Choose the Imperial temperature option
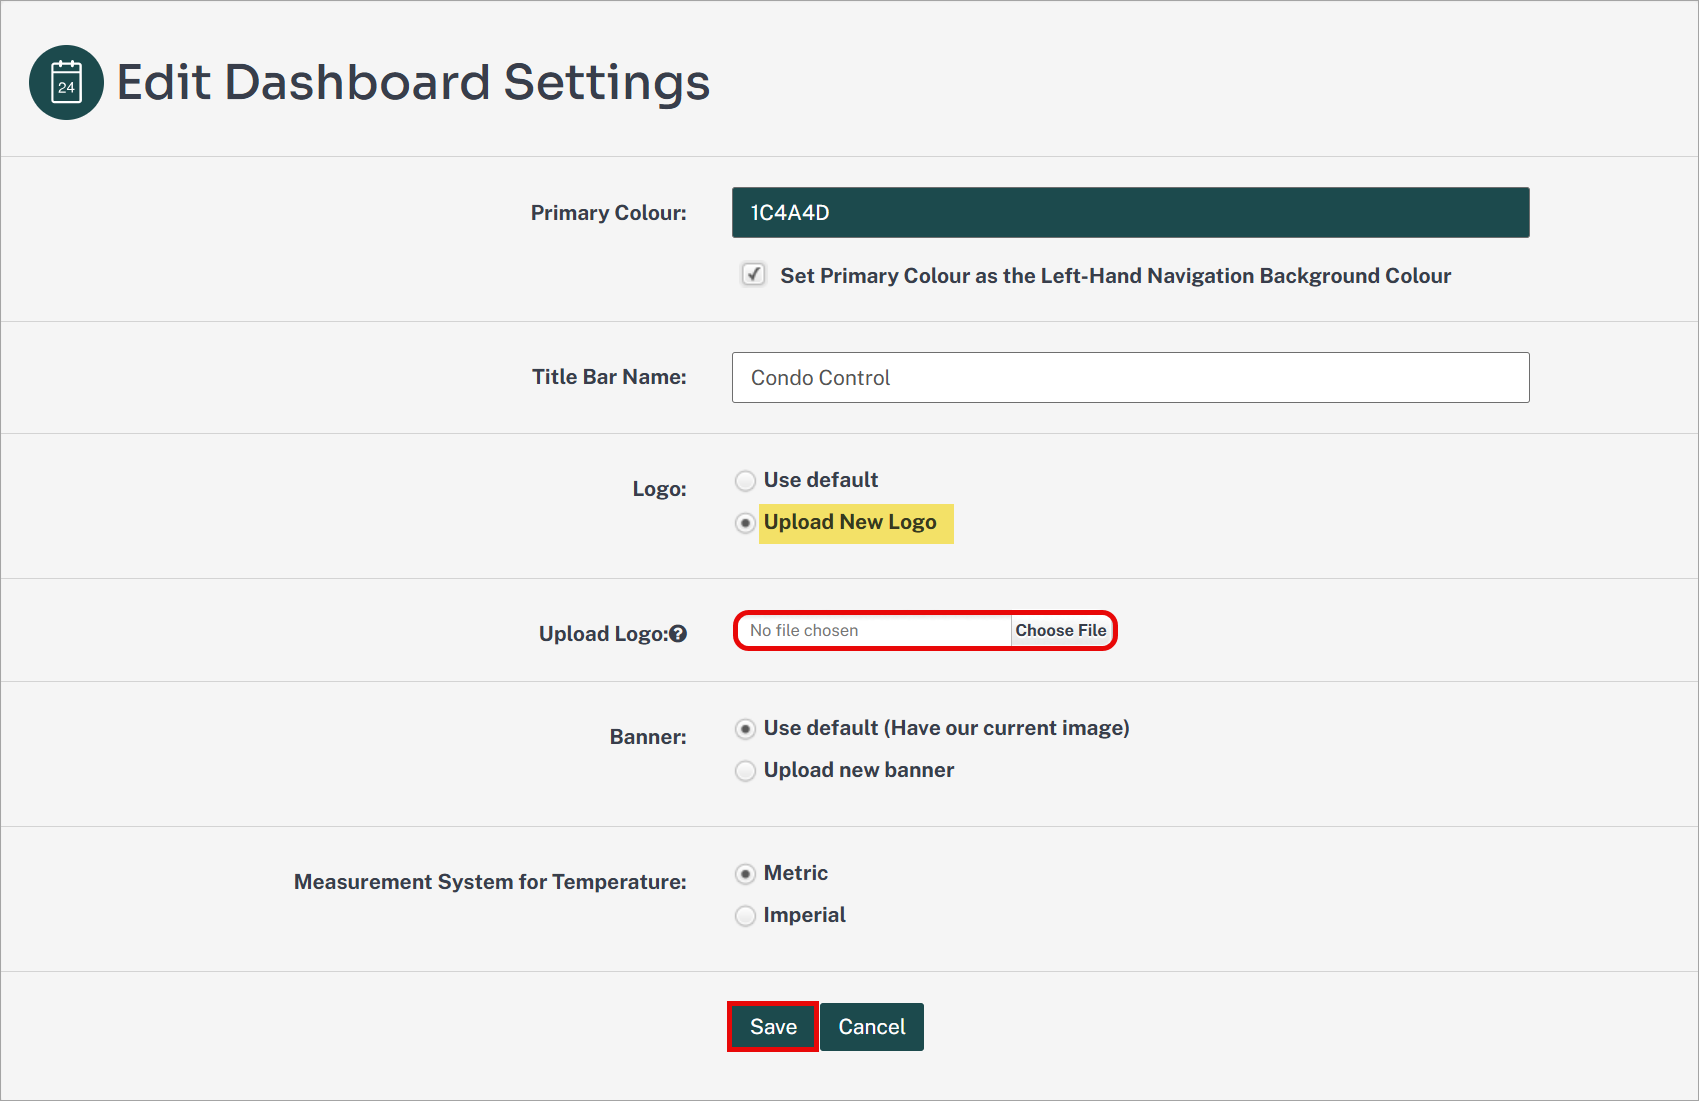 pyautogui.click(x=745, y=916)
